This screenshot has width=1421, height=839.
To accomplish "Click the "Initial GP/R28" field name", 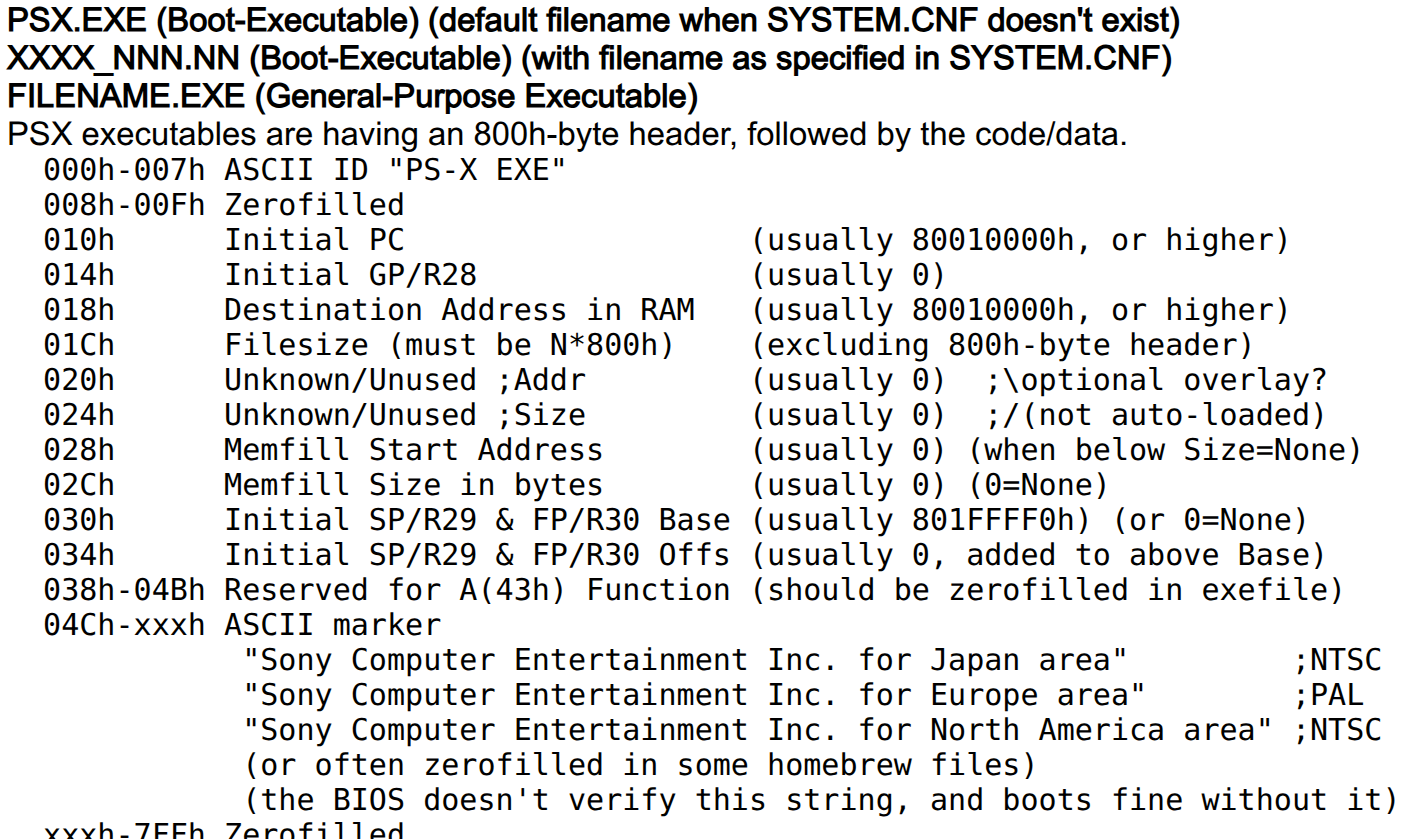I will point(350,275).
